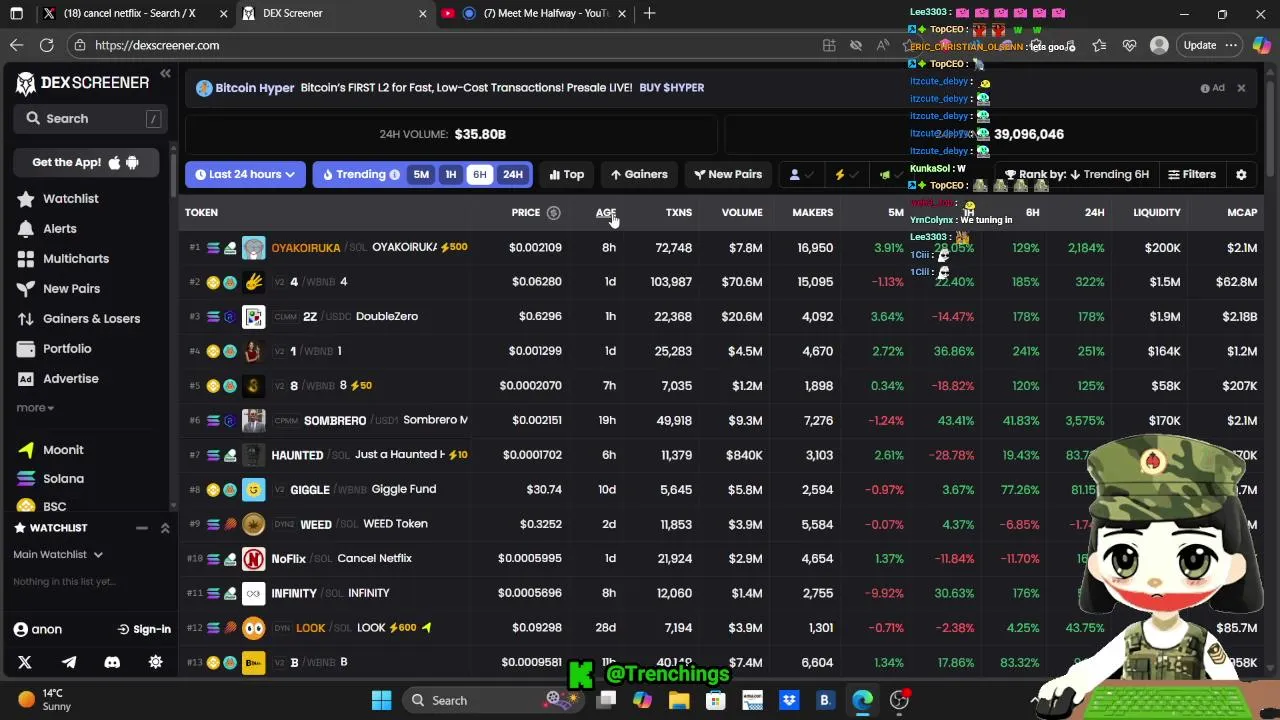Viewport: 1280px width, 720px height.
Task: Close the Bitcoin Hyper ad banner
Action: (x=1241, y=88)
